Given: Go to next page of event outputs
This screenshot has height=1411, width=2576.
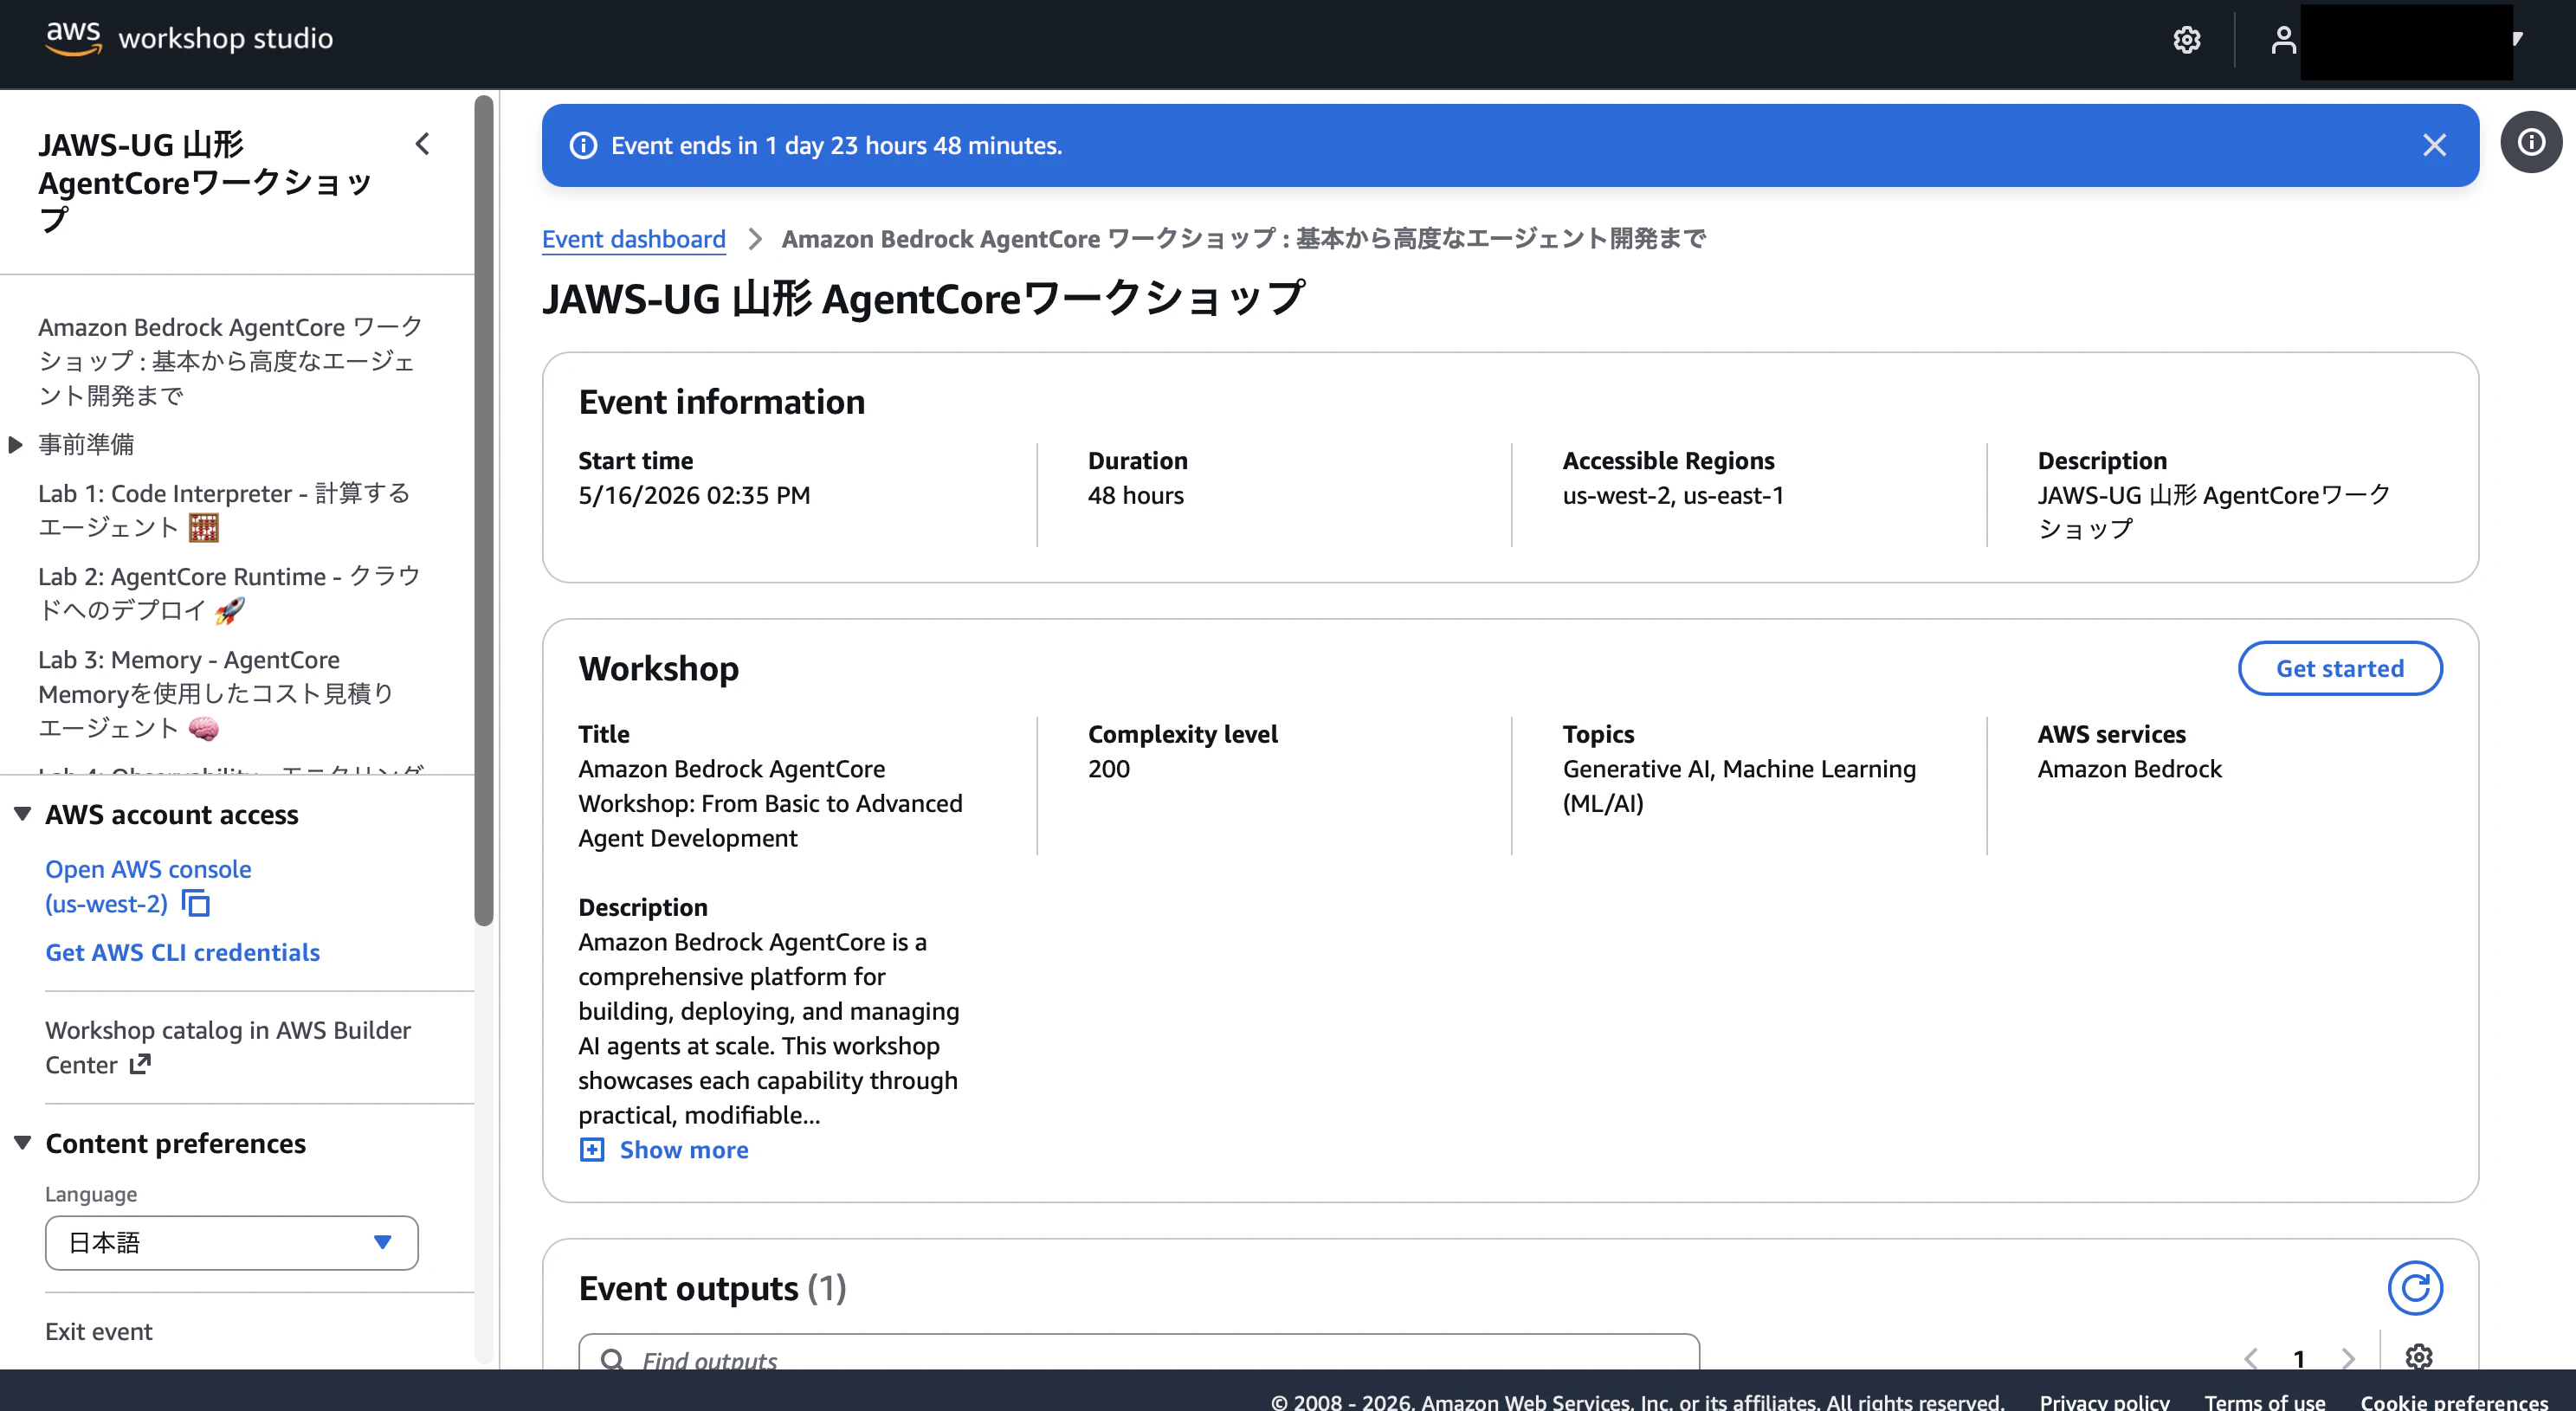Looking at the screenshot, I should pos(2347,1359).
